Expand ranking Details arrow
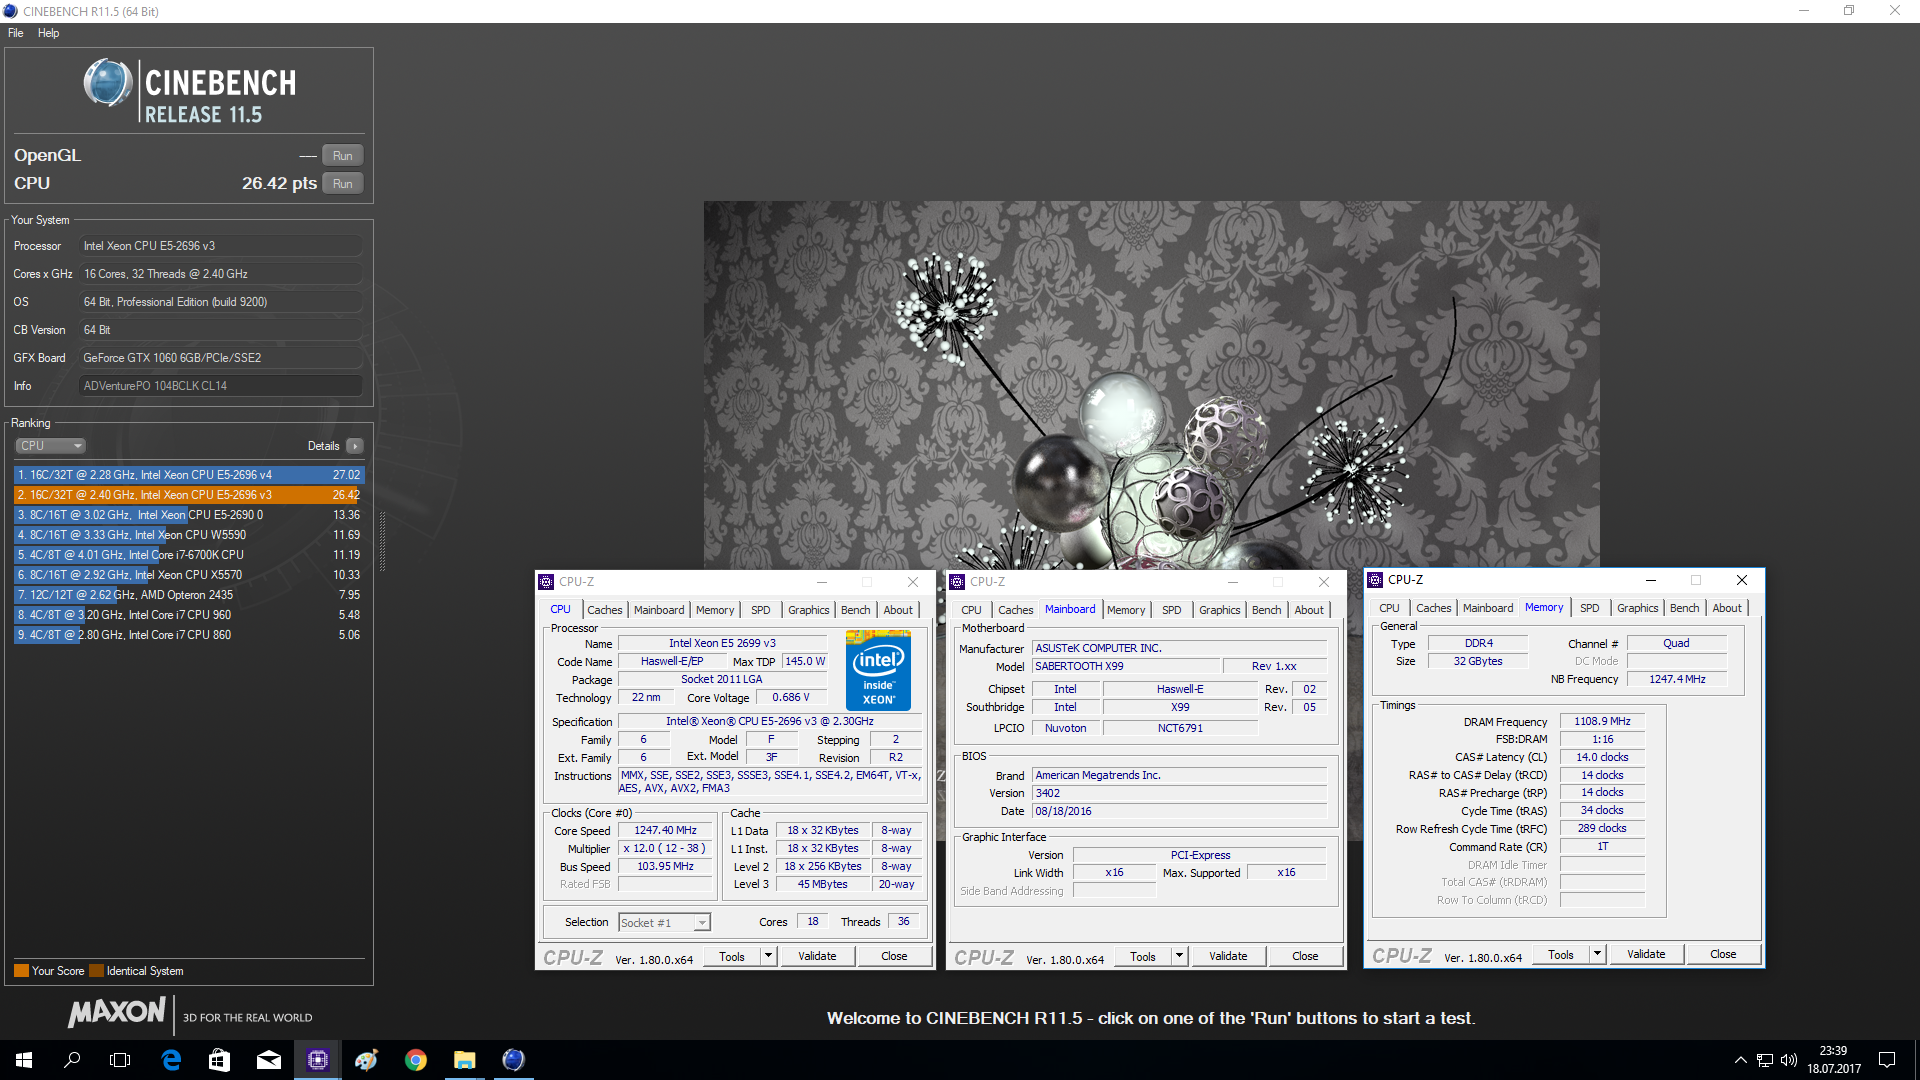Viewport: 1920px width, 1080px height. [355, 446]
